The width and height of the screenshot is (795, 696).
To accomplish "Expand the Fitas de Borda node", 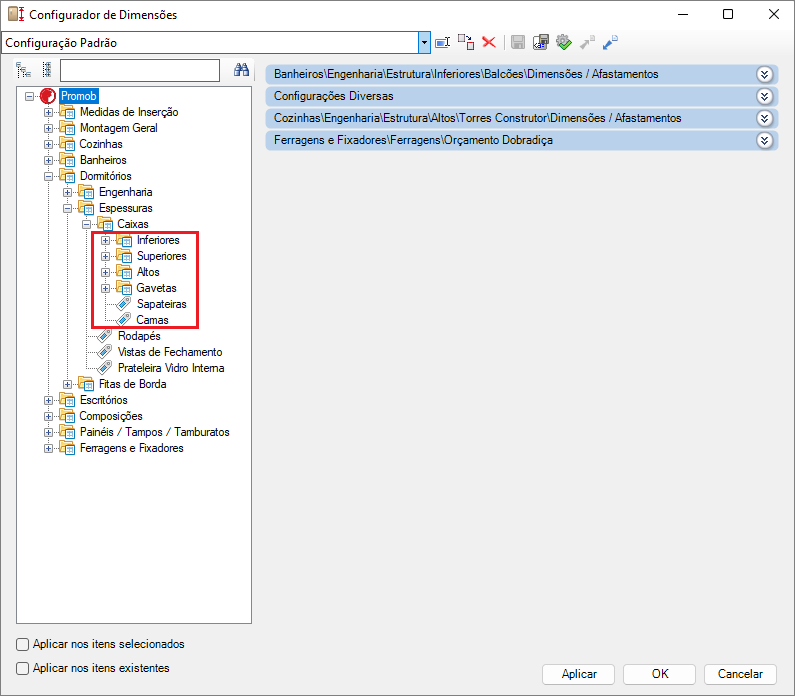I will (x=67, y=384).
